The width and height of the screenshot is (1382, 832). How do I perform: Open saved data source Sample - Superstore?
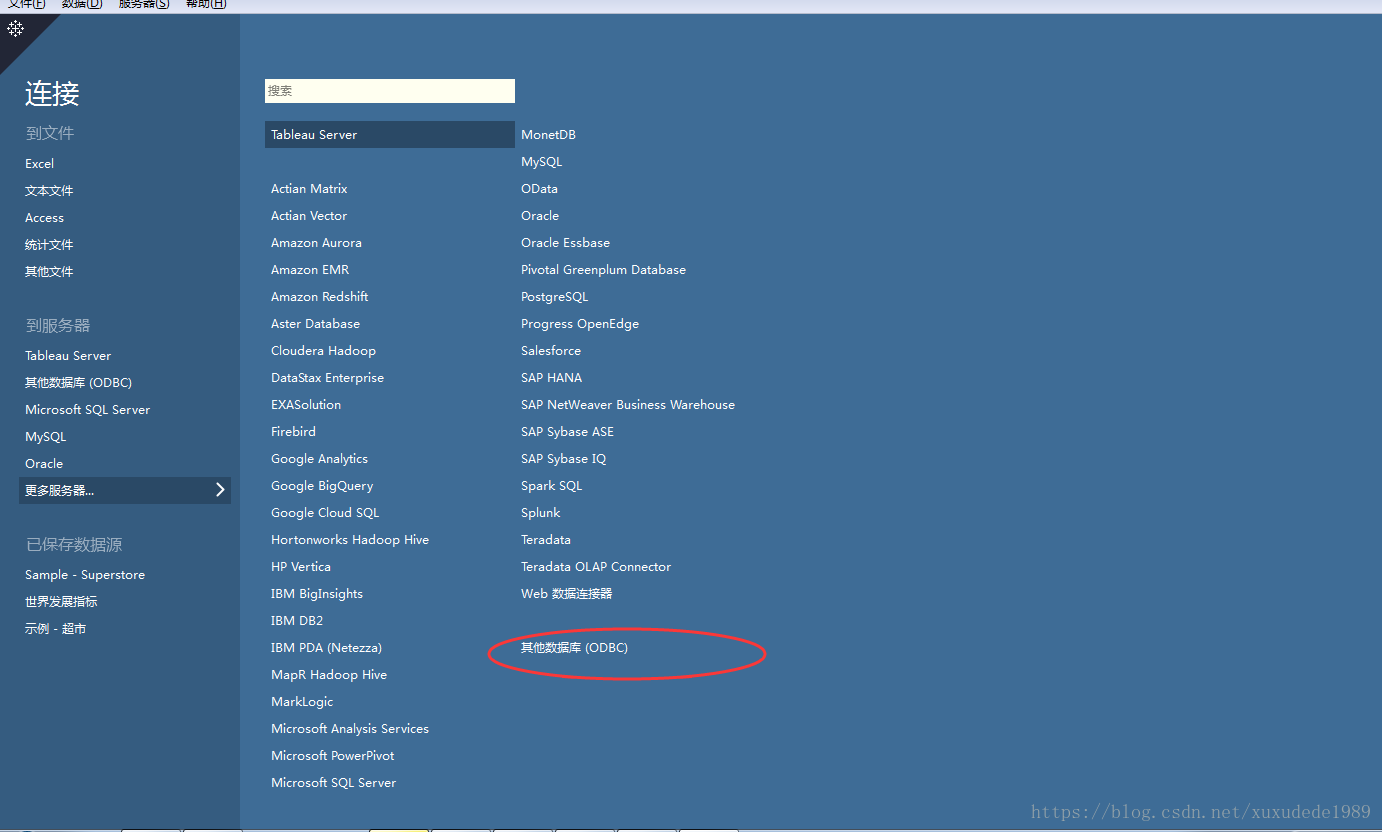click(85, 575)
